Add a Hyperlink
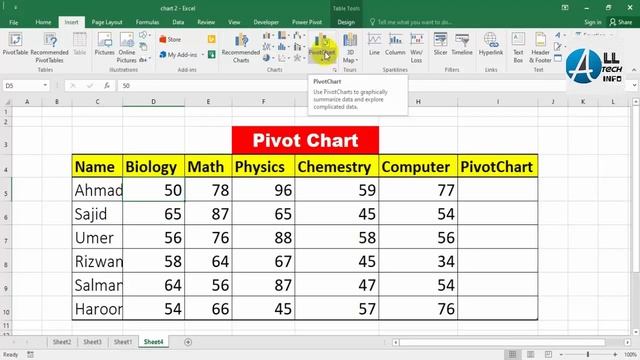This screenshot has width=640, height=360. 491,44
